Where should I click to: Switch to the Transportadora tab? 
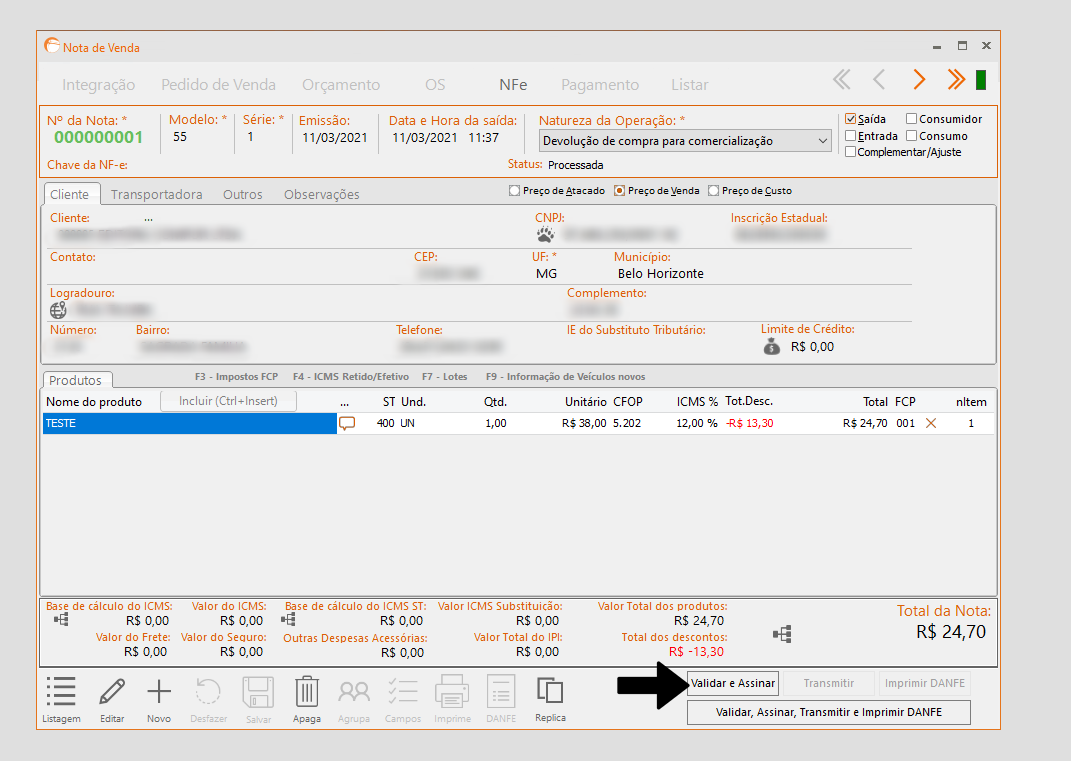pos(156,194)
